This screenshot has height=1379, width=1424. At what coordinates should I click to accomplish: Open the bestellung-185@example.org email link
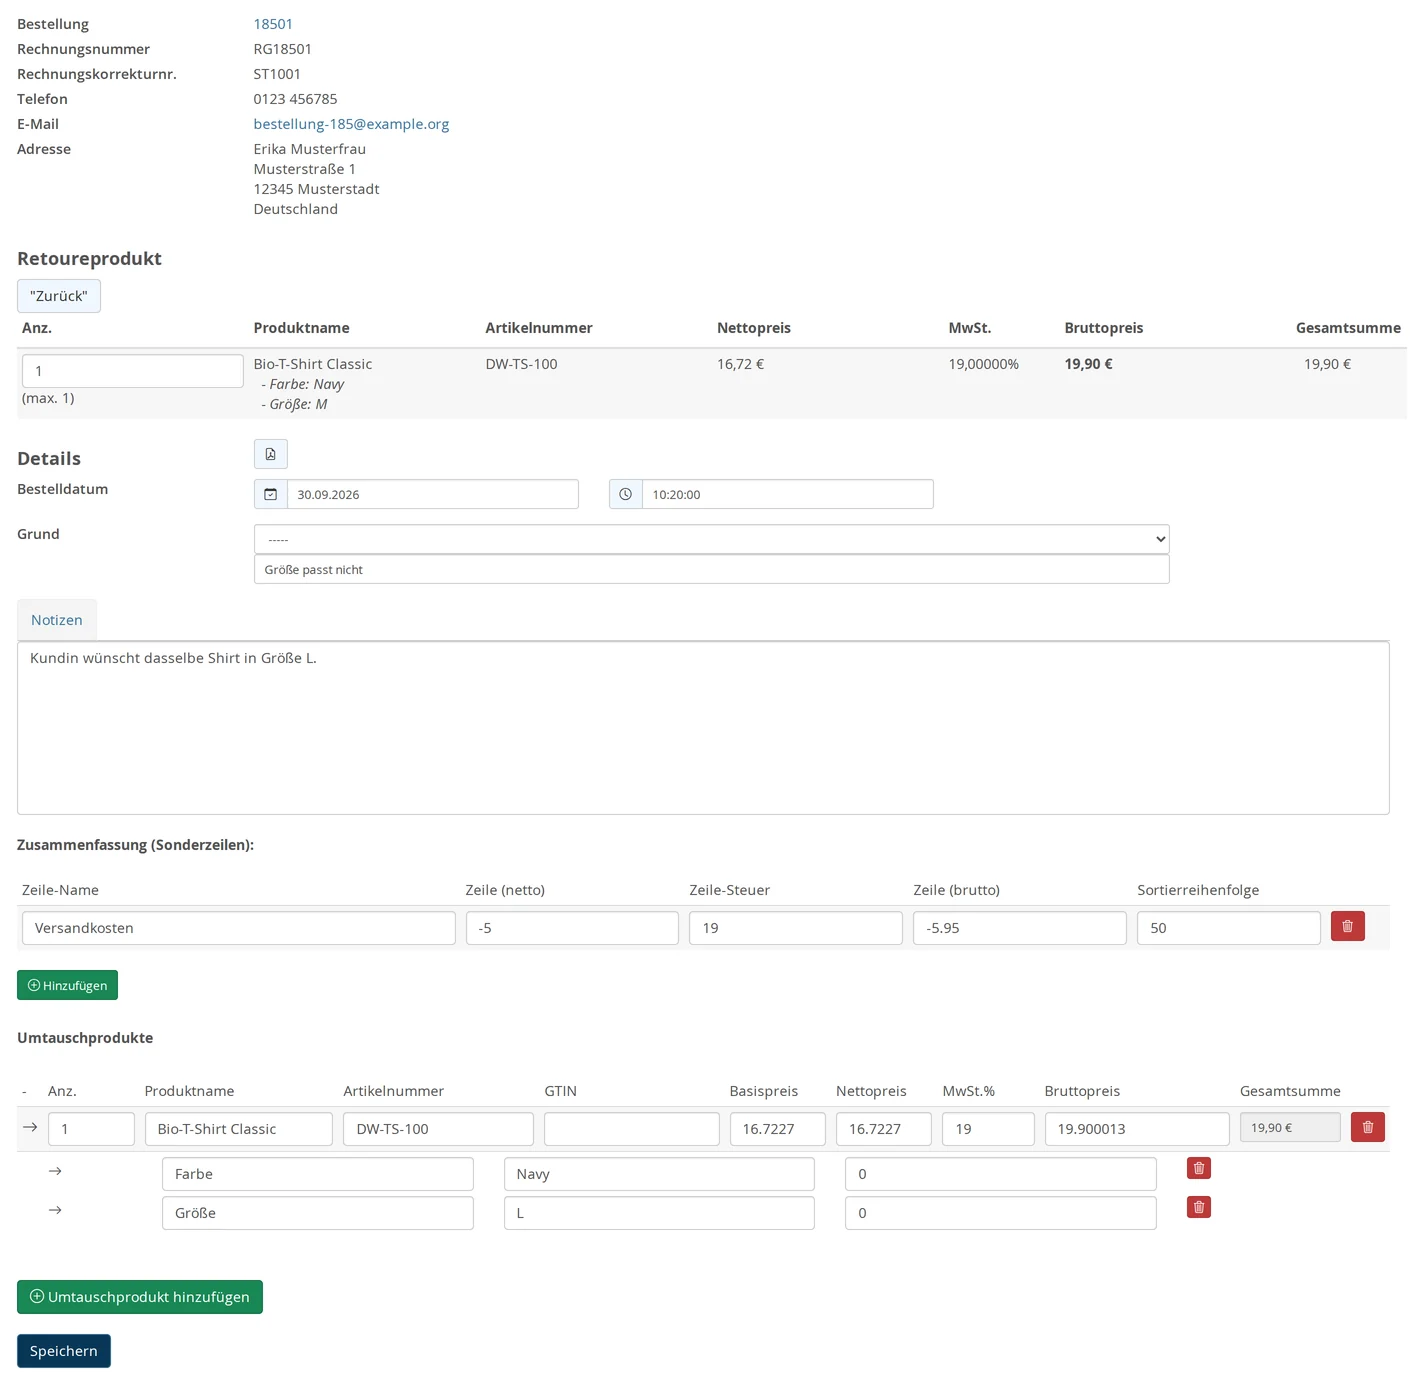pos(351,124)
